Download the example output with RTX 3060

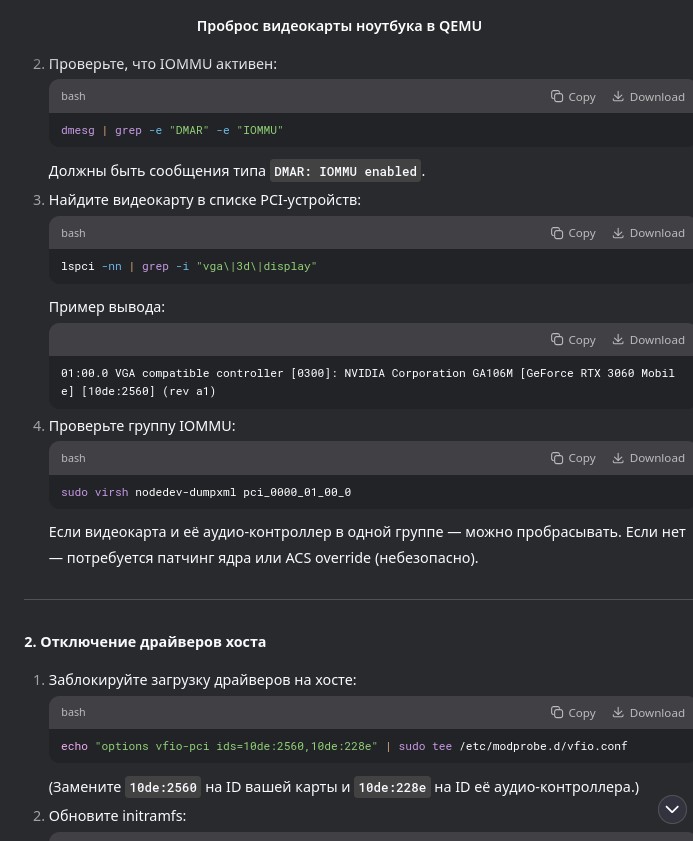pyautogui.click(x=648, y=340)
